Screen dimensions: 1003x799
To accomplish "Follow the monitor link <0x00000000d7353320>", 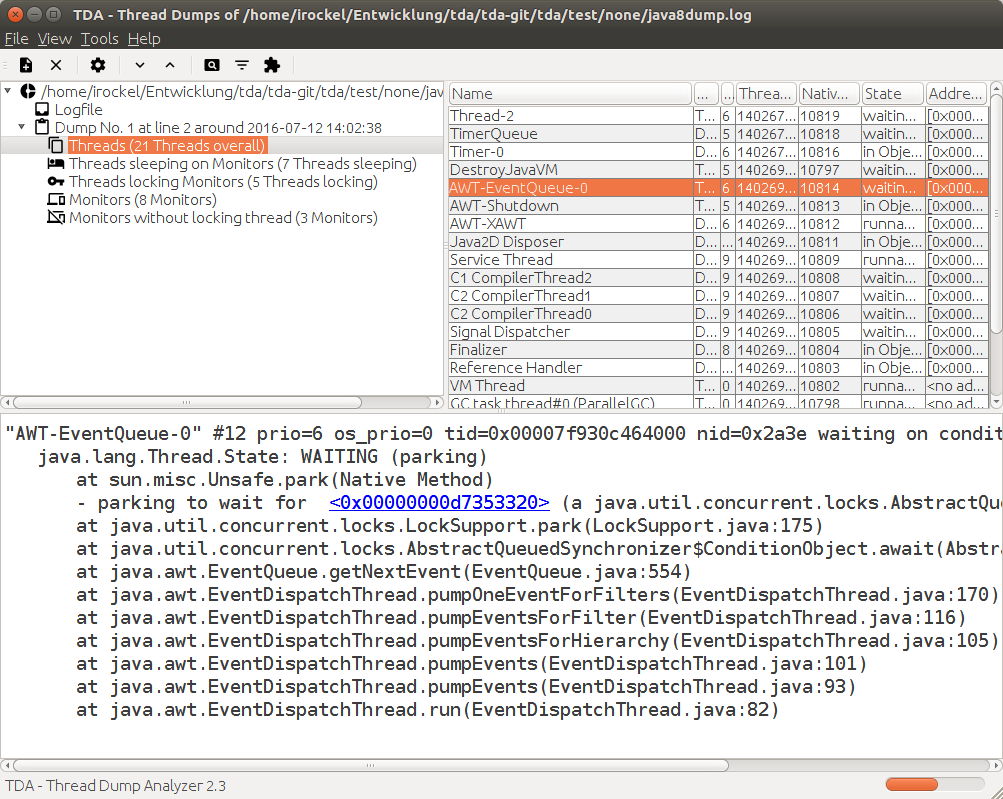I will [439, 503].
